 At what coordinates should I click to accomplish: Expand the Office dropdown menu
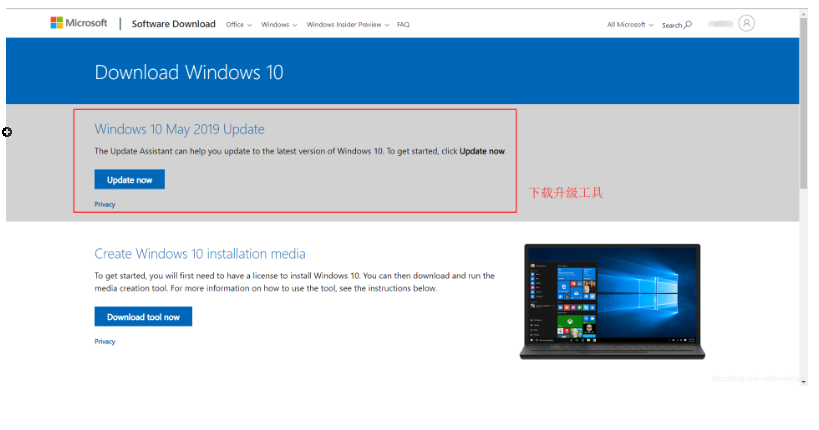click(x=238, y=24)
